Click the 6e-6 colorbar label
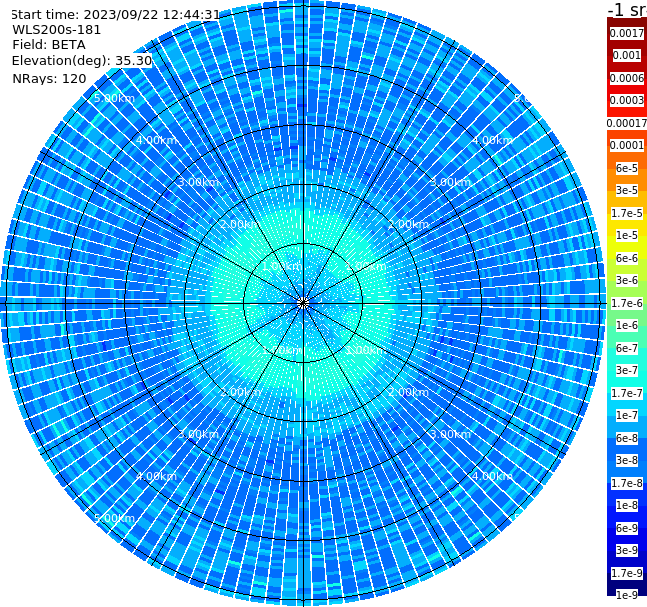 pyautogui.click(x=627, y=258)
